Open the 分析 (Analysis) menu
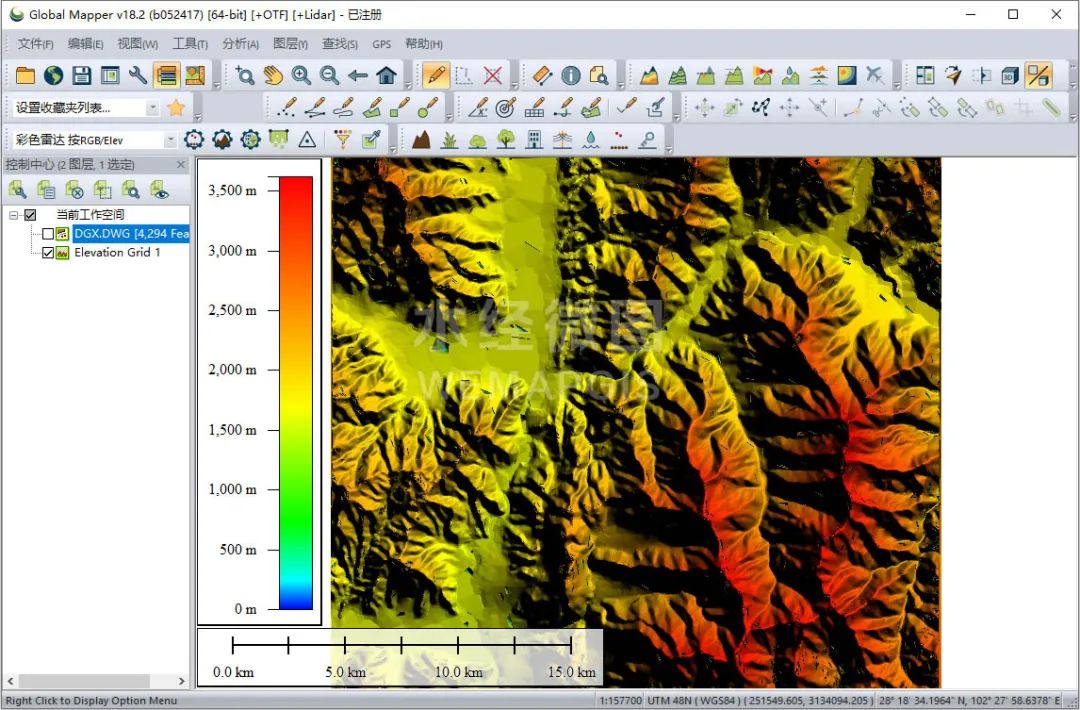This screenshot has height=710, width=1080. pos(240,44)
